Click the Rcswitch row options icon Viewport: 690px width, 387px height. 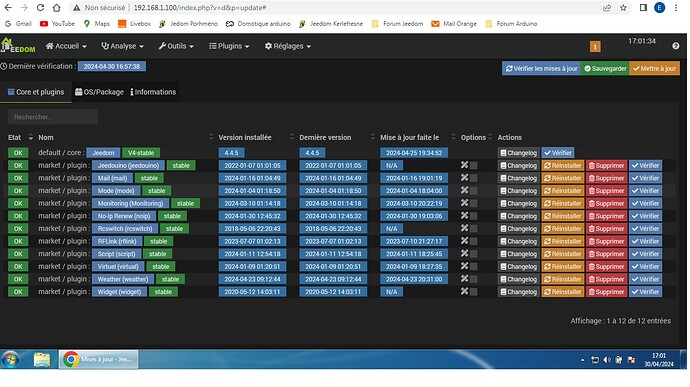tap(464, 228)
